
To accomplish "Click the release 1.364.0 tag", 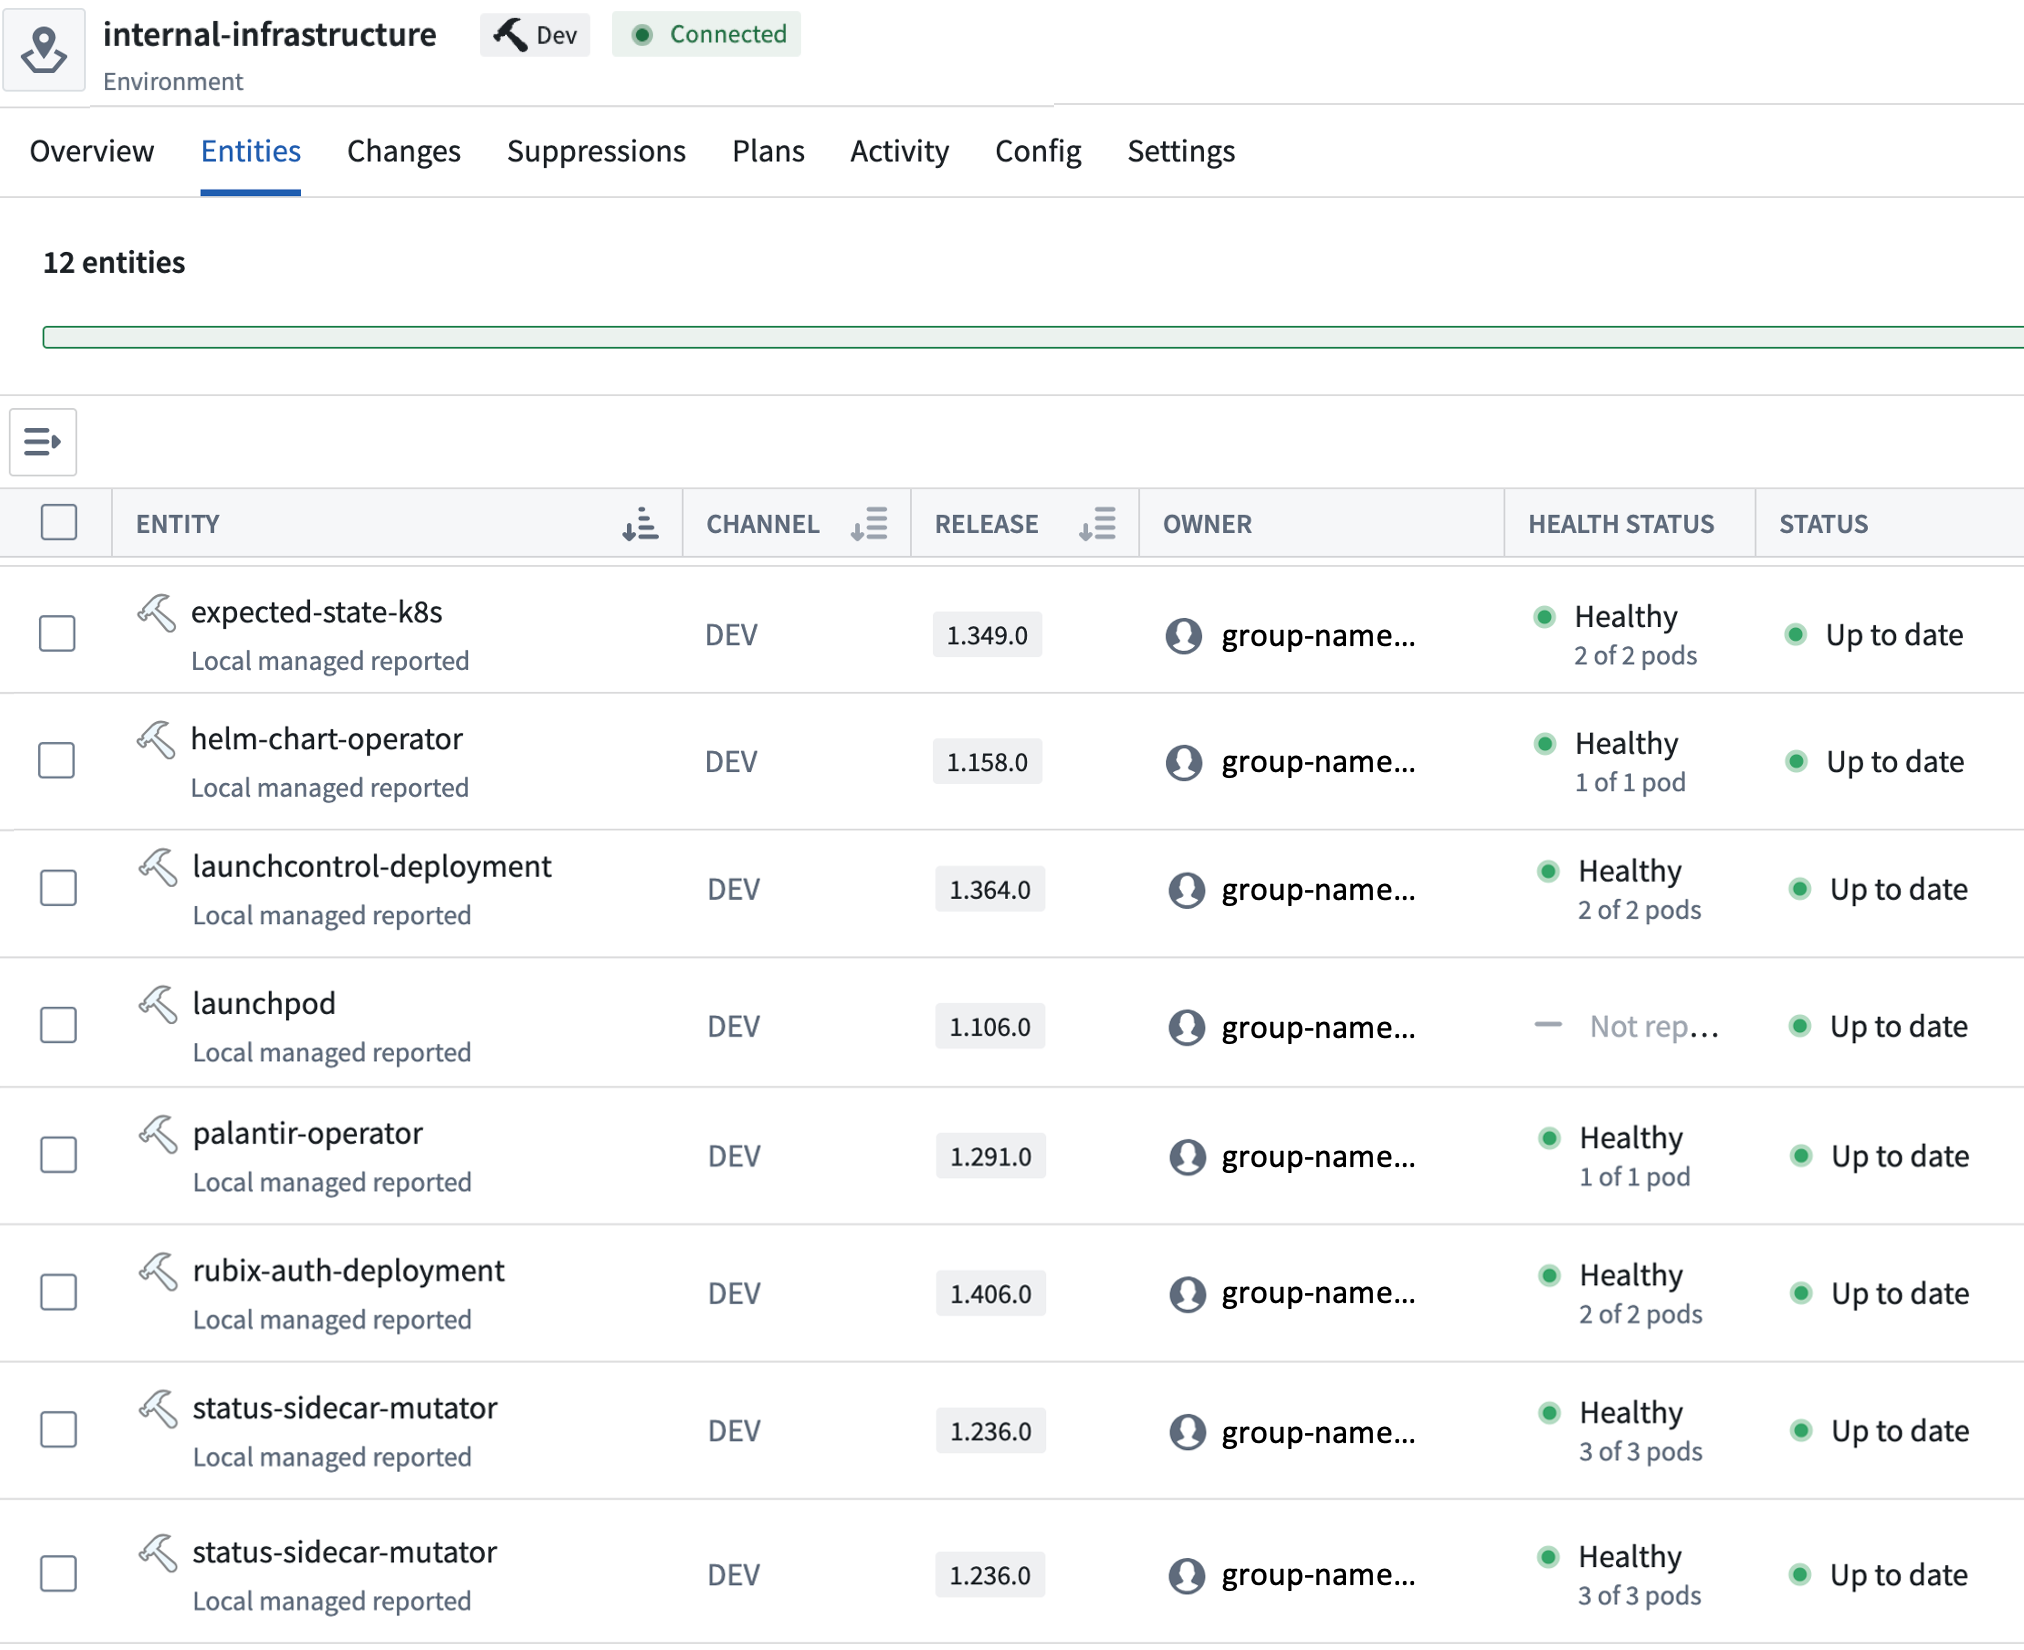I will 990,889.
